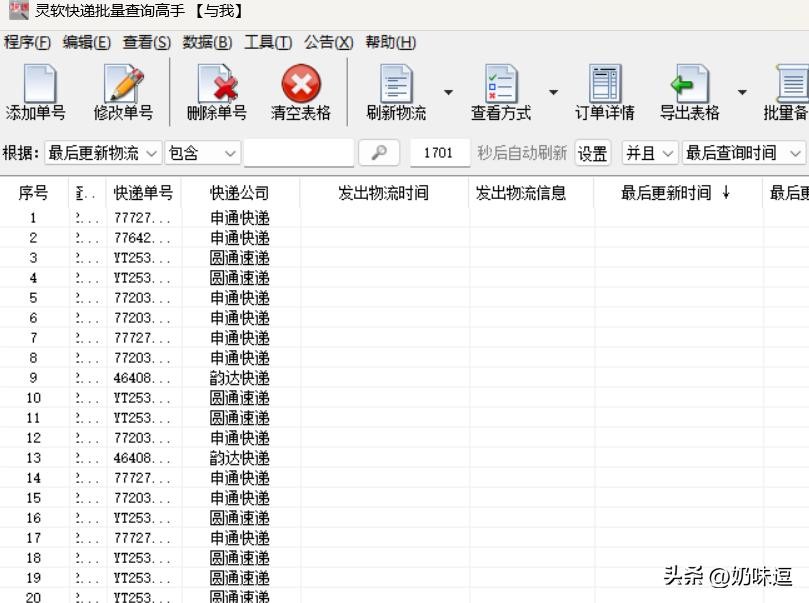Click the 删除单号 delete icon

(x=216, y=85)
